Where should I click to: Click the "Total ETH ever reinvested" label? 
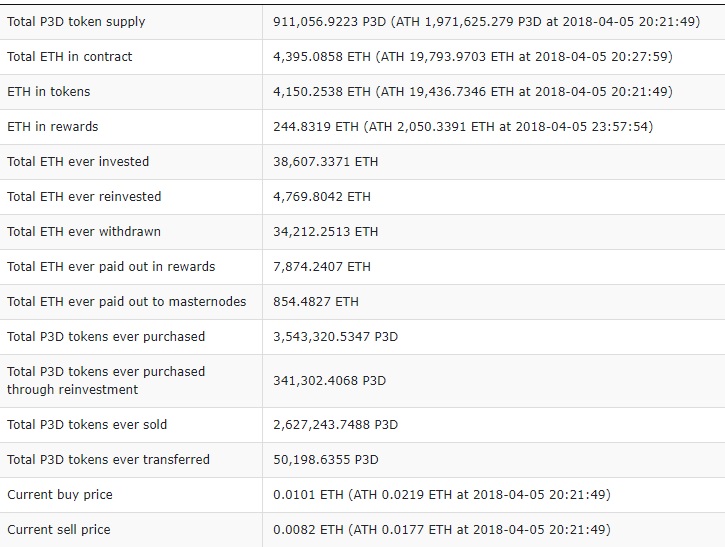(x=84, y=197)
